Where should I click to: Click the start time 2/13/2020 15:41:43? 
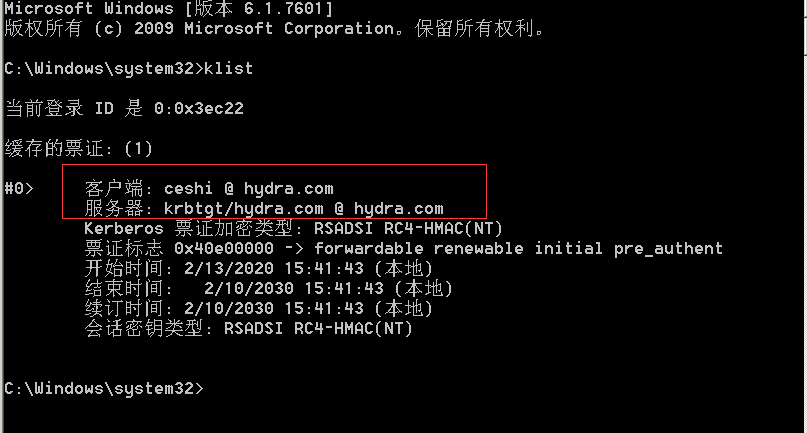click(274, 268)
